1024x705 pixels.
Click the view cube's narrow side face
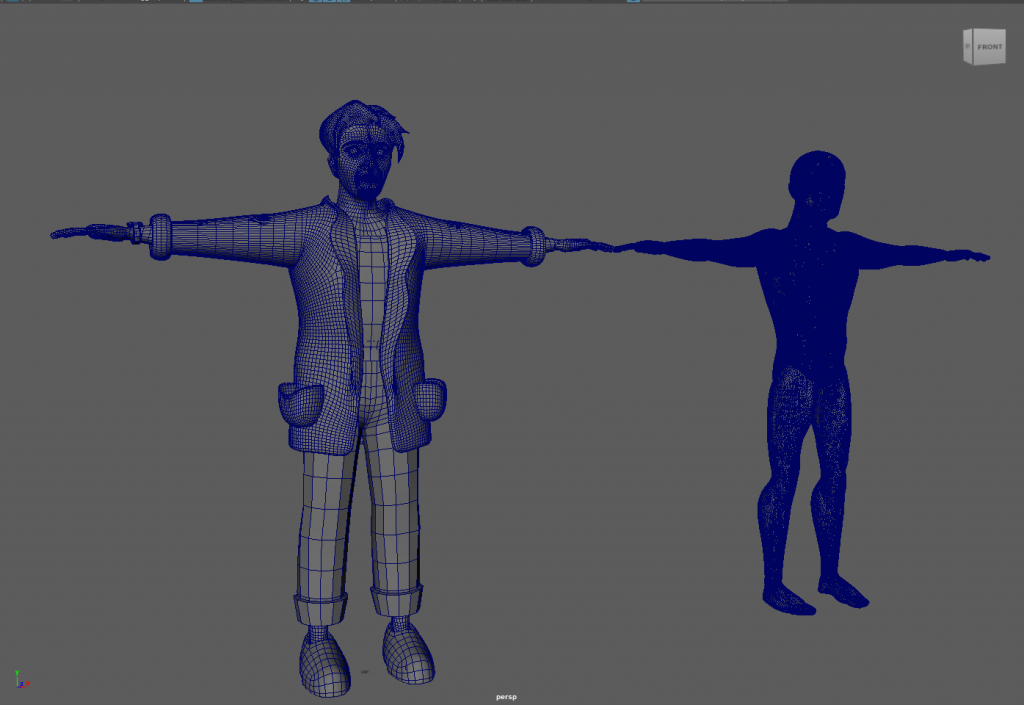pyautogui.click(x=968, y=47)
